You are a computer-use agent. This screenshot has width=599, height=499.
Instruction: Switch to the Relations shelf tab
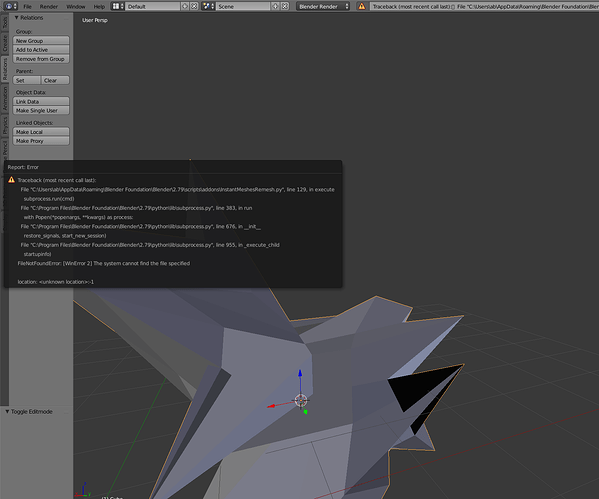(5, 69)
